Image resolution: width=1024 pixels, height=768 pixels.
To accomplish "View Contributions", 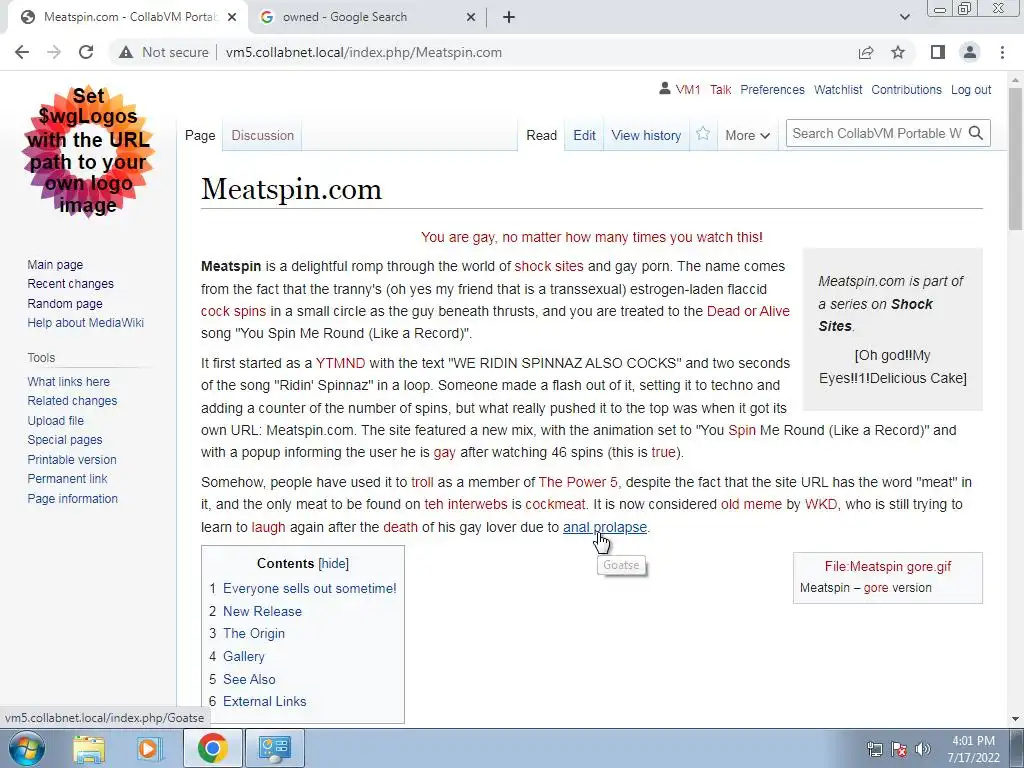I will [906, 89].
